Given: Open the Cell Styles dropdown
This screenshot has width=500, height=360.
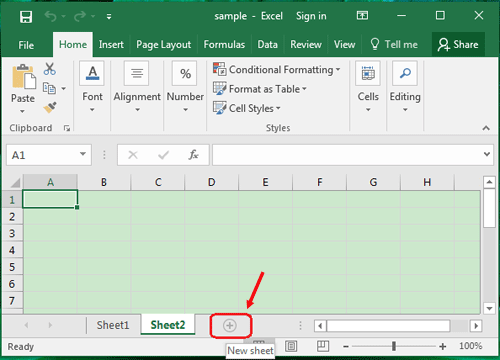Looking at the screenshot, I should 247,108.
